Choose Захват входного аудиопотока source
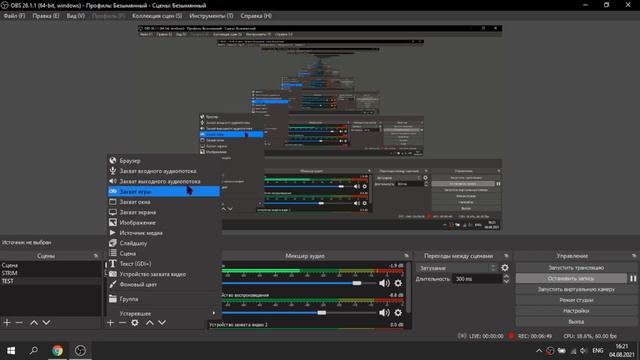Image resolution: width=640 pixels, height=360 pixels. click(163, 171)
